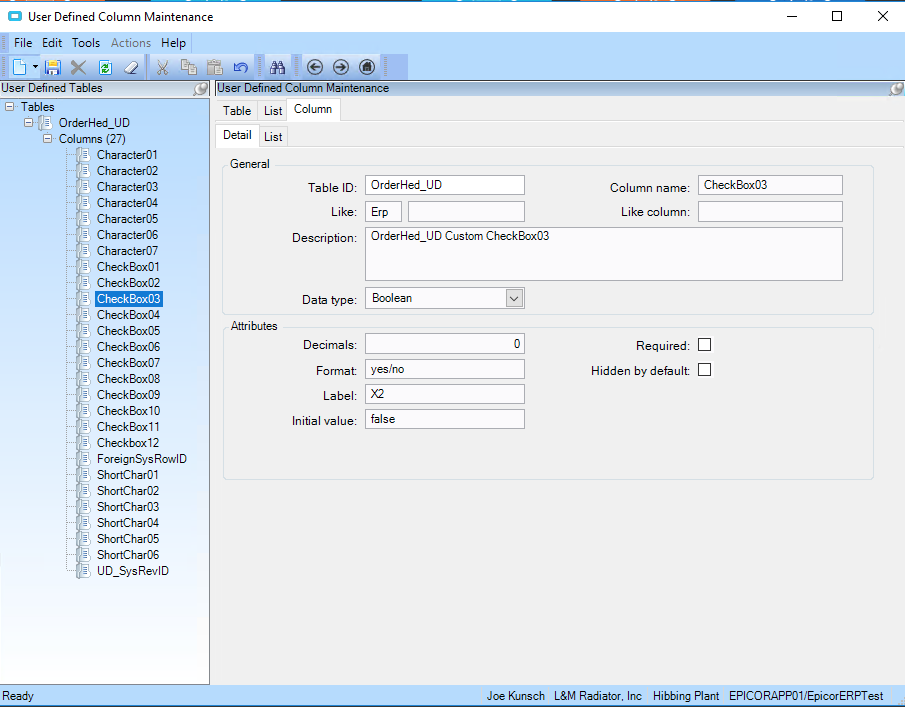The image size is (905, 707).
Task: Collapse the OrderHed_UD tree node
Action: tap(29, 123)
